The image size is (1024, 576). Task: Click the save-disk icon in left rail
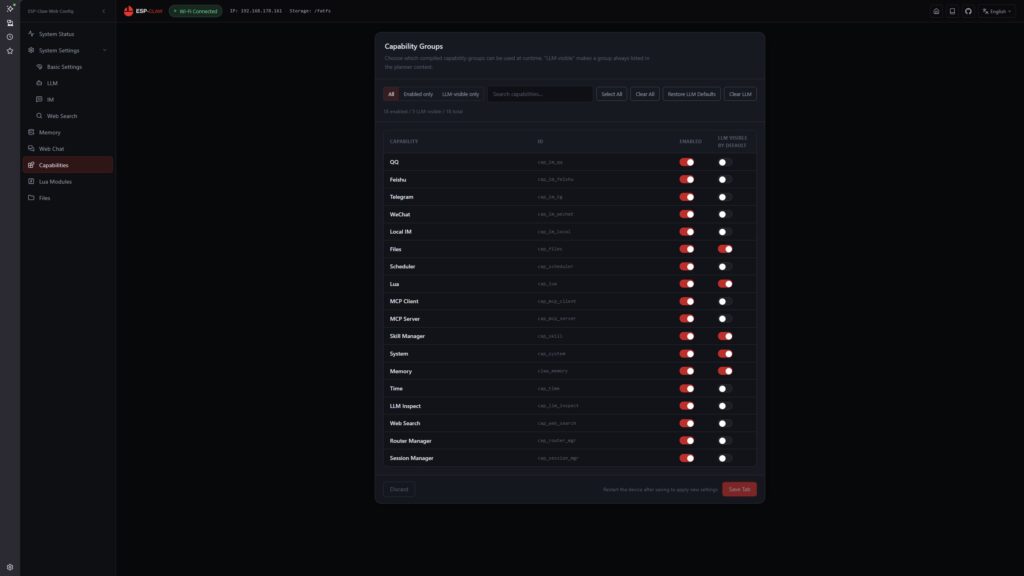pyautogui.click(x=10, y=23)
